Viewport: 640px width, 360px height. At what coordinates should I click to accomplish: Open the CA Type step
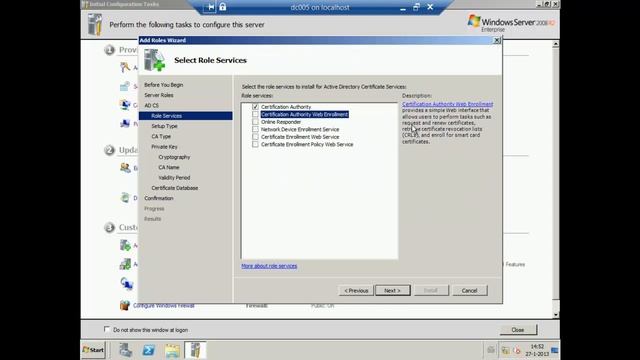(x=161, y=136)
